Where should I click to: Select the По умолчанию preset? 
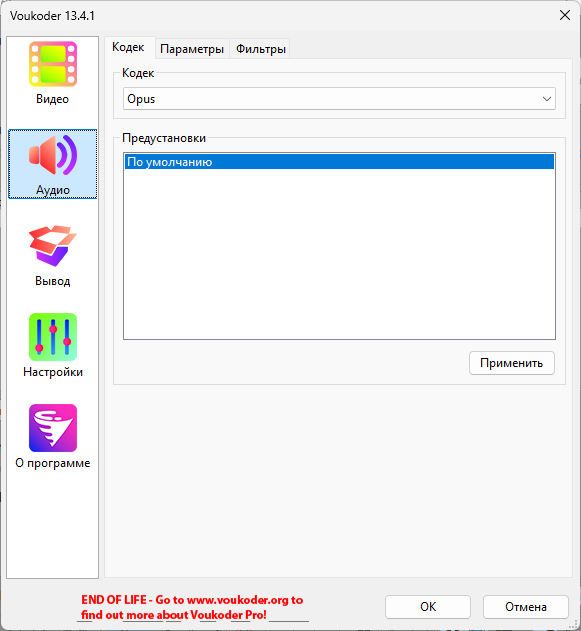[x=339, y=162]
